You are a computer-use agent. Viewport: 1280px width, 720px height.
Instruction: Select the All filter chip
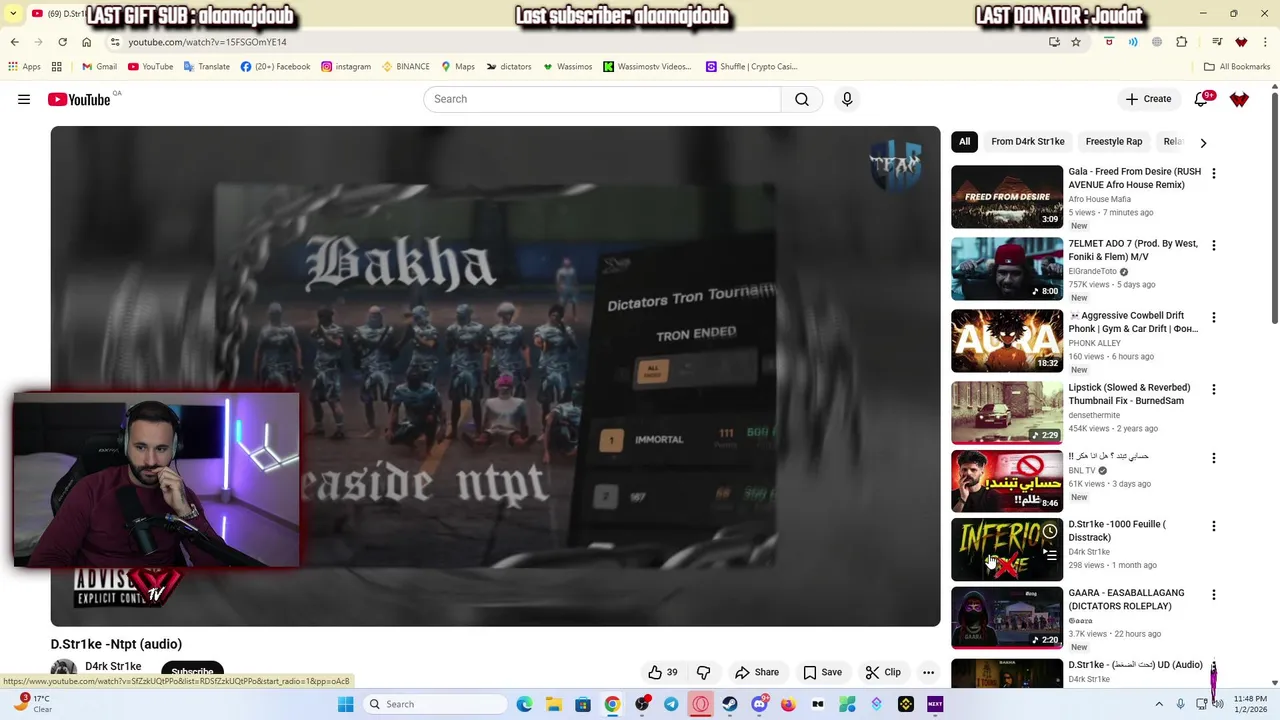(x=964, y=142)
